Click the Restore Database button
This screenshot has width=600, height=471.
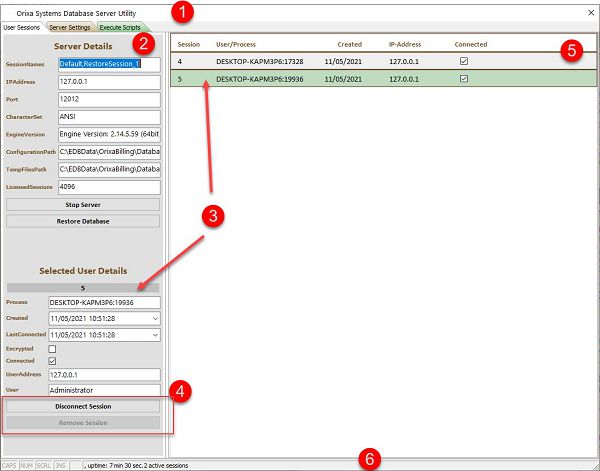83,221
